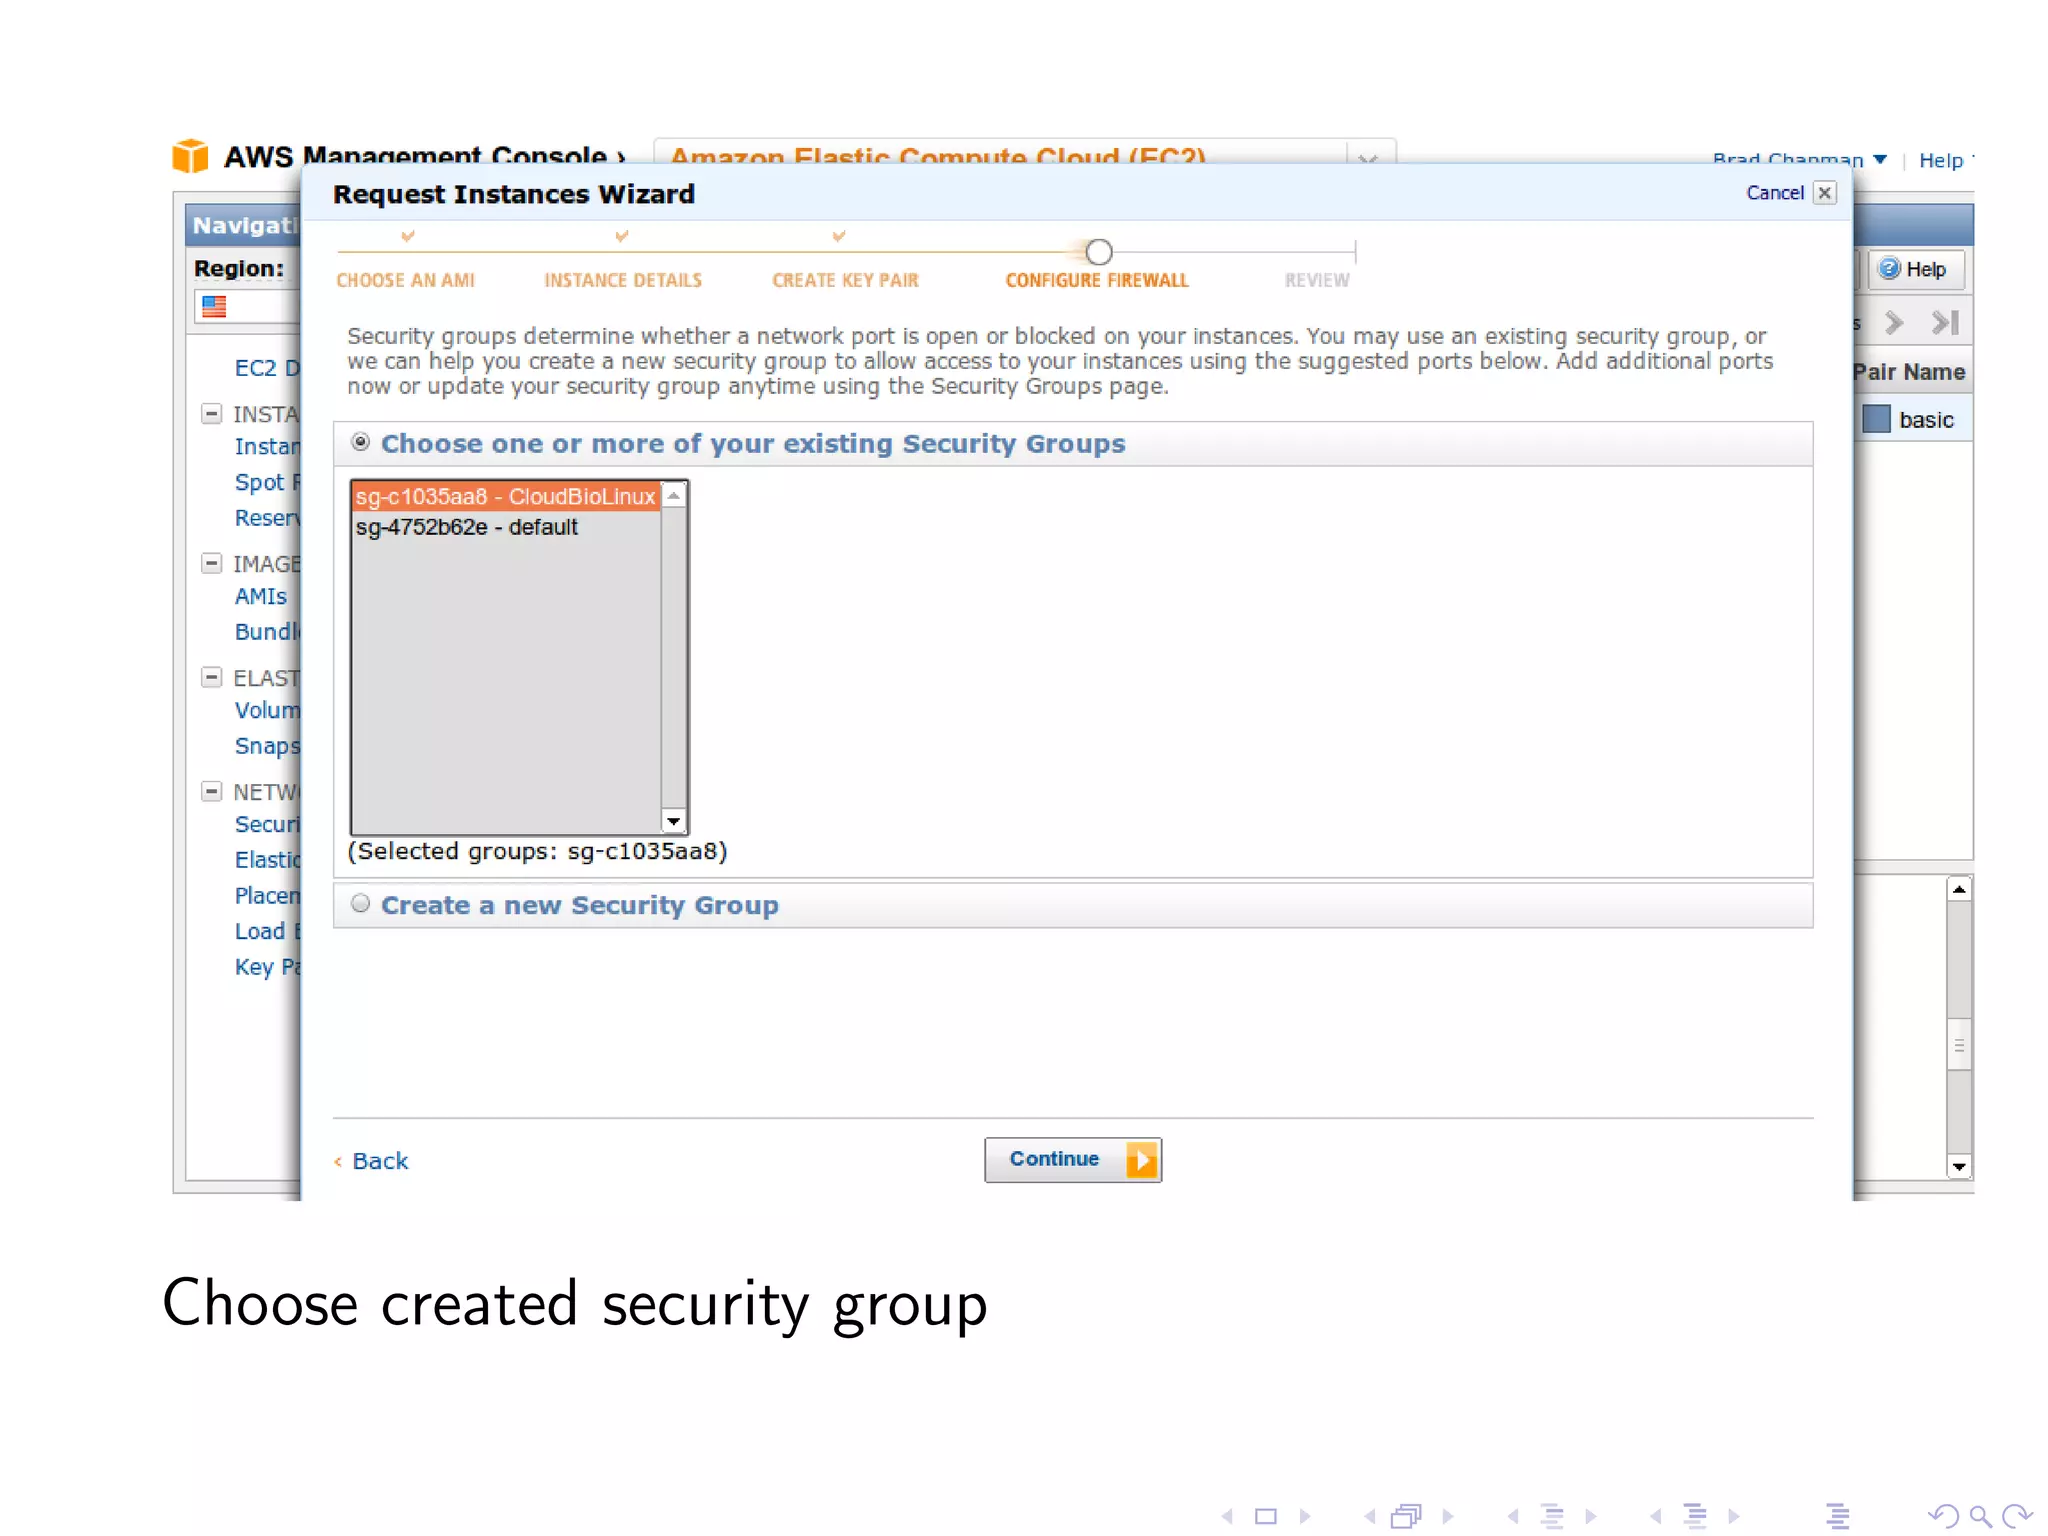Open the Brad Chapman account dropdown
The width and height of the screenshot is (2048, 1536).
coord(1798,160)
